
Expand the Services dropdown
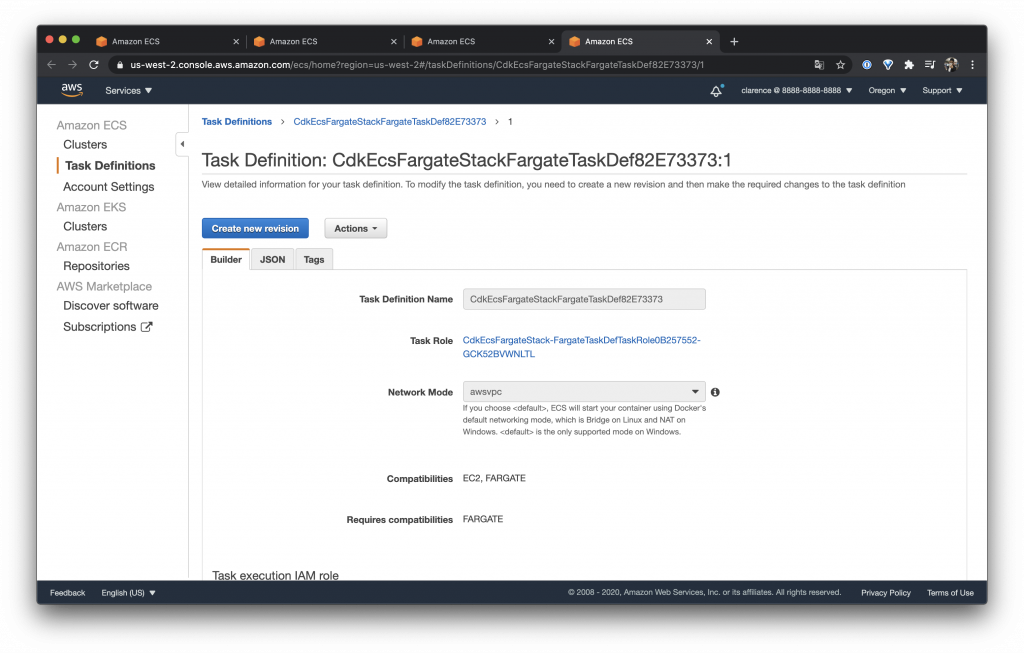[x=129, y=91]
